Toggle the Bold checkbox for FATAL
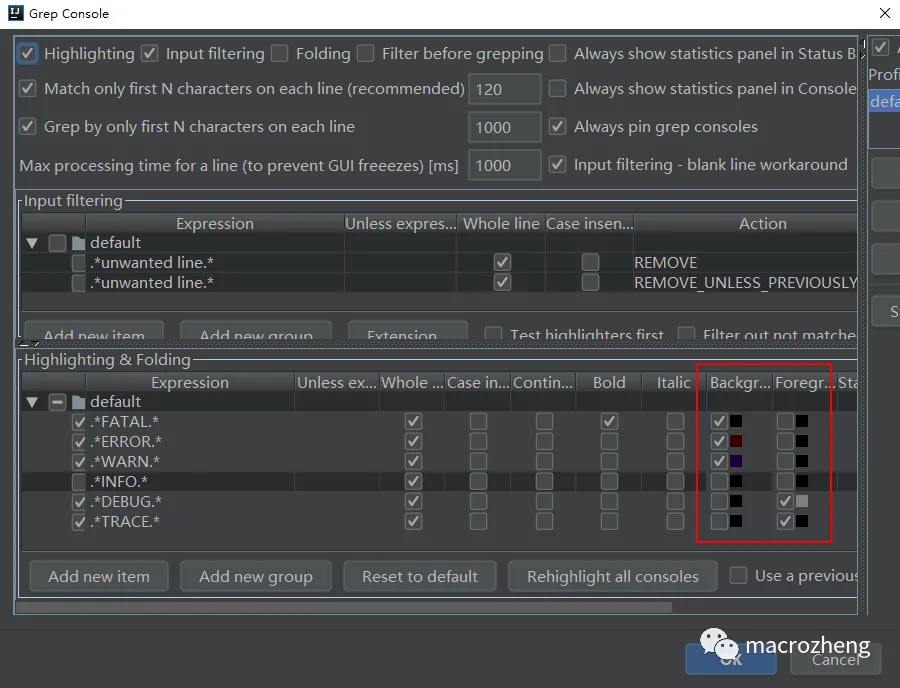Viewport: 900px width, 688px height. click(609, 422)
